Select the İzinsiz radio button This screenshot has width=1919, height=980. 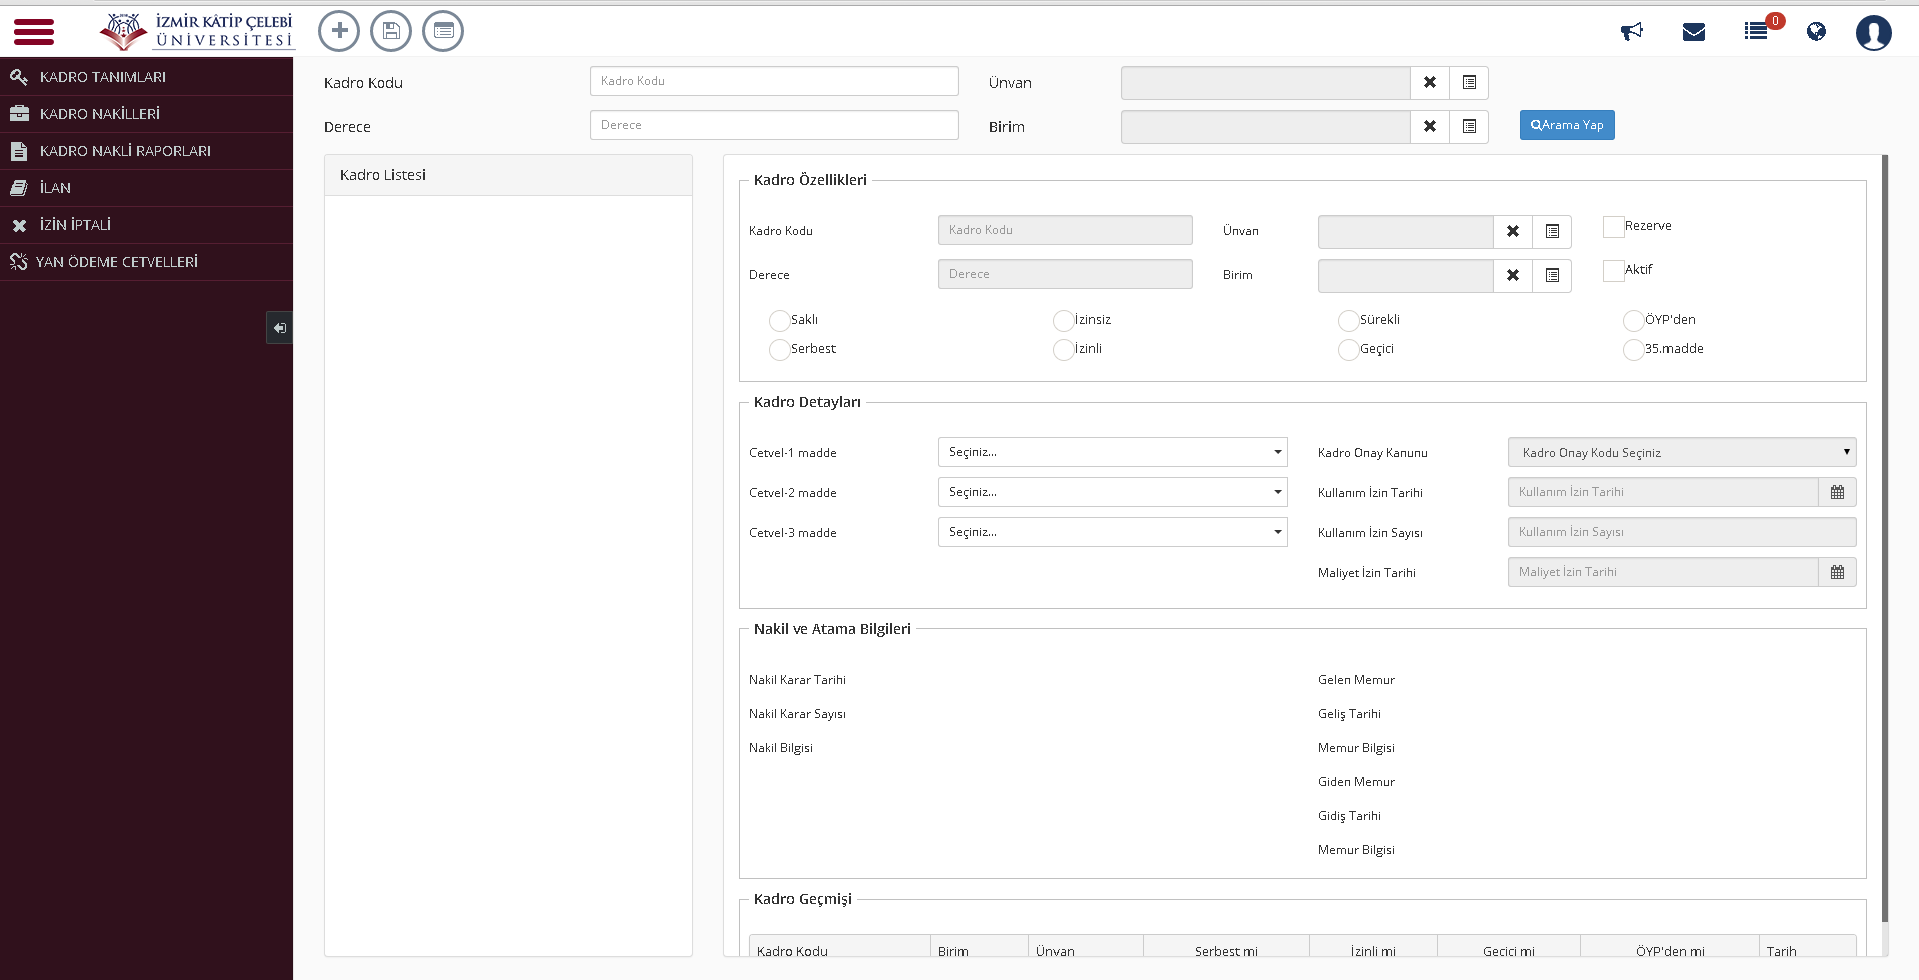pos(1063,321)
